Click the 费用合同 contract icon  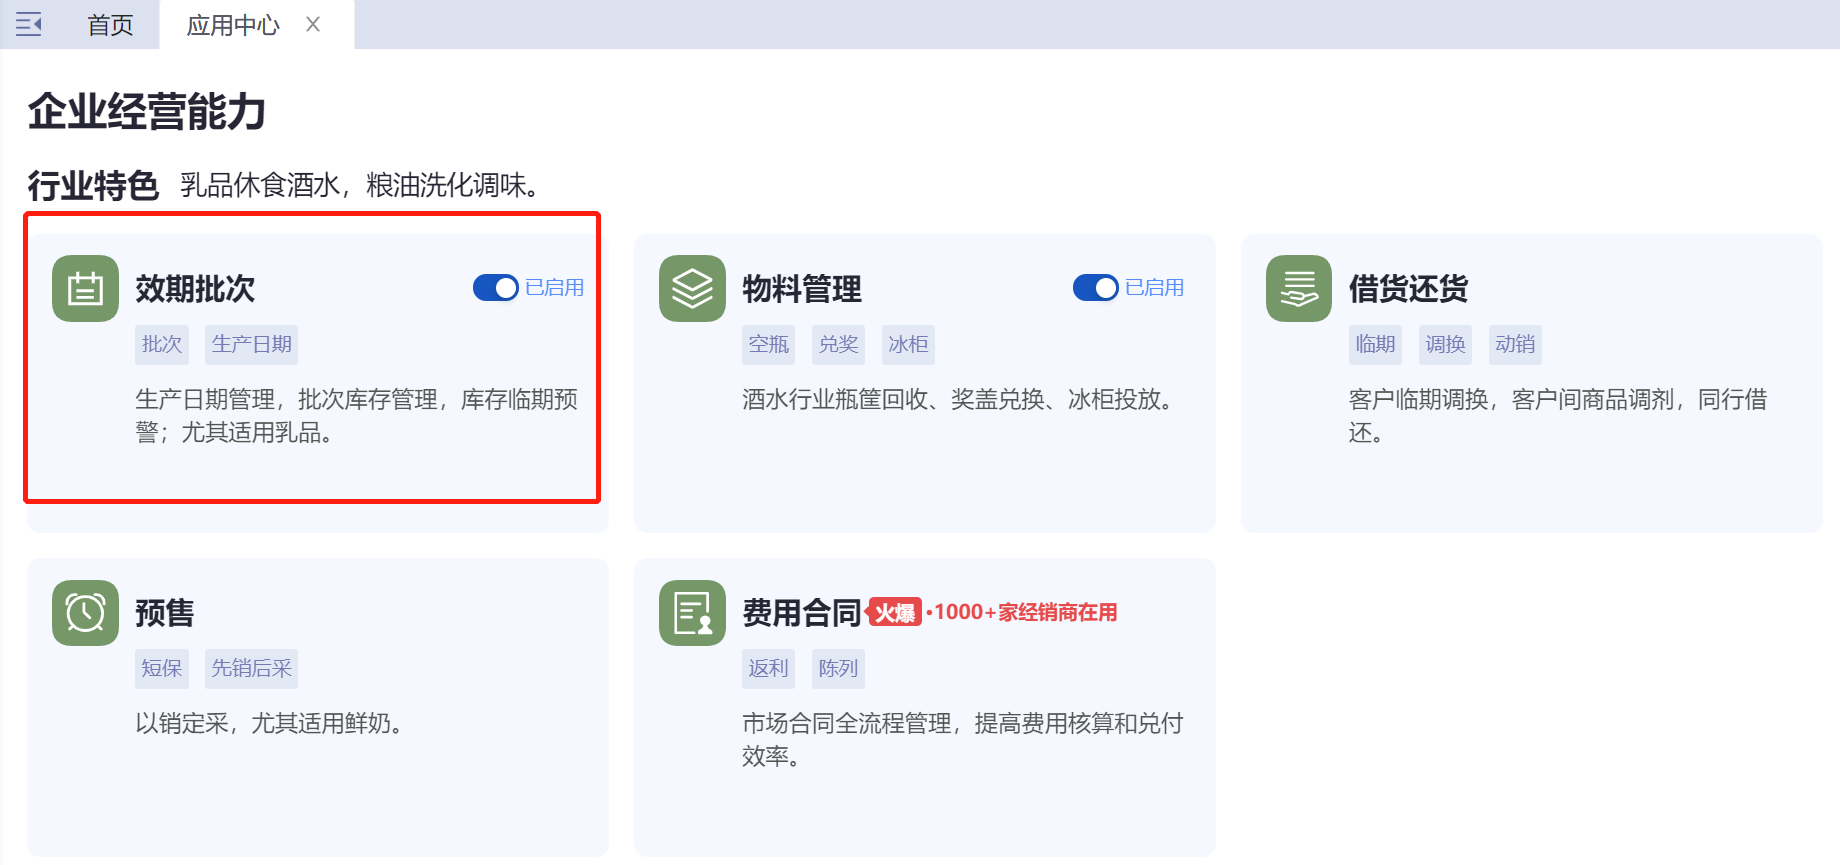(x=692, y=613)
